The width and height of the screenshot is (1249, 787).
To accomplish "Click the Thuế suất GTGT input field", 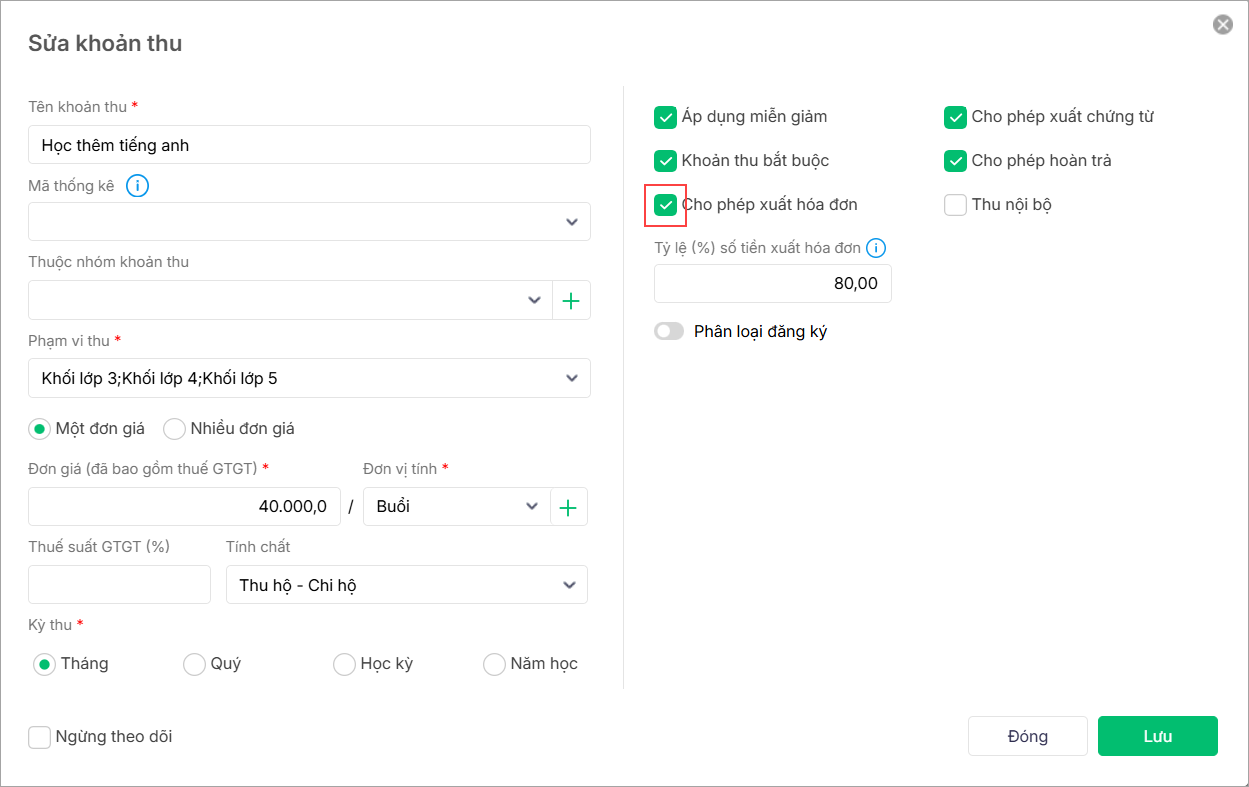I will tap(119, 585).
